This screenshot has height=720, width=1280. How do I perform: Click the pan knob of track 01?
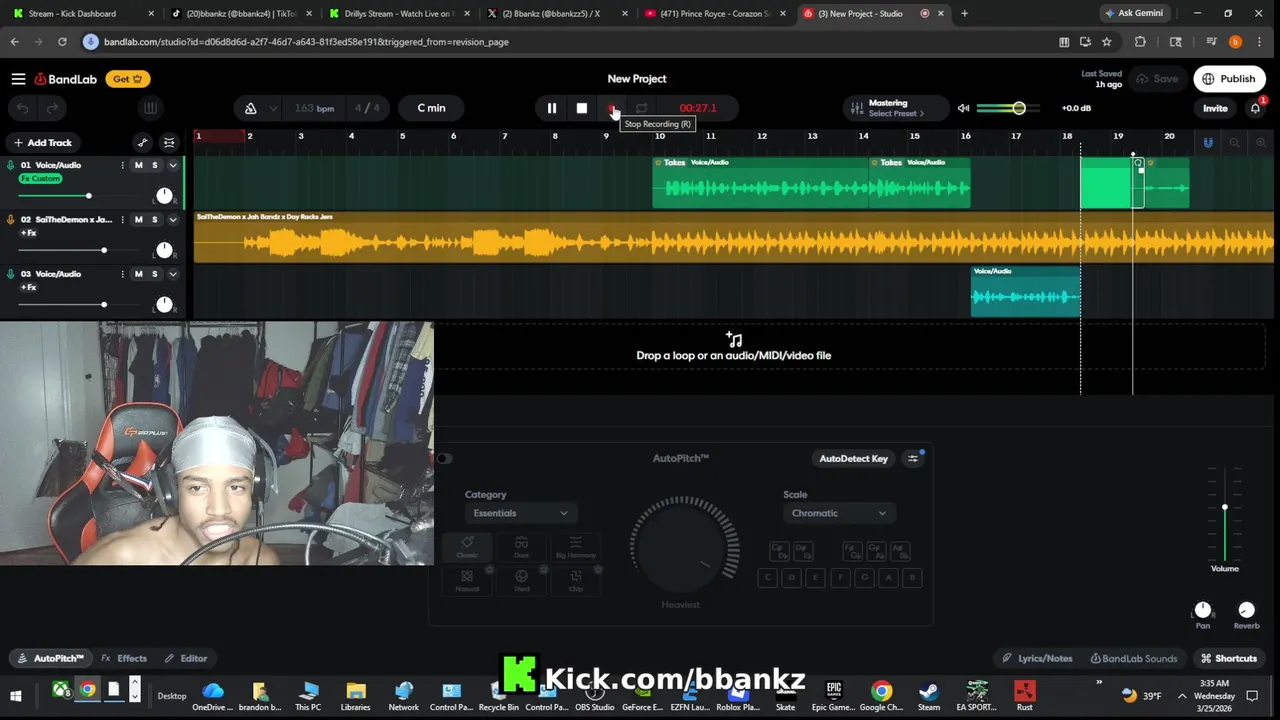(x=164, y=196)
